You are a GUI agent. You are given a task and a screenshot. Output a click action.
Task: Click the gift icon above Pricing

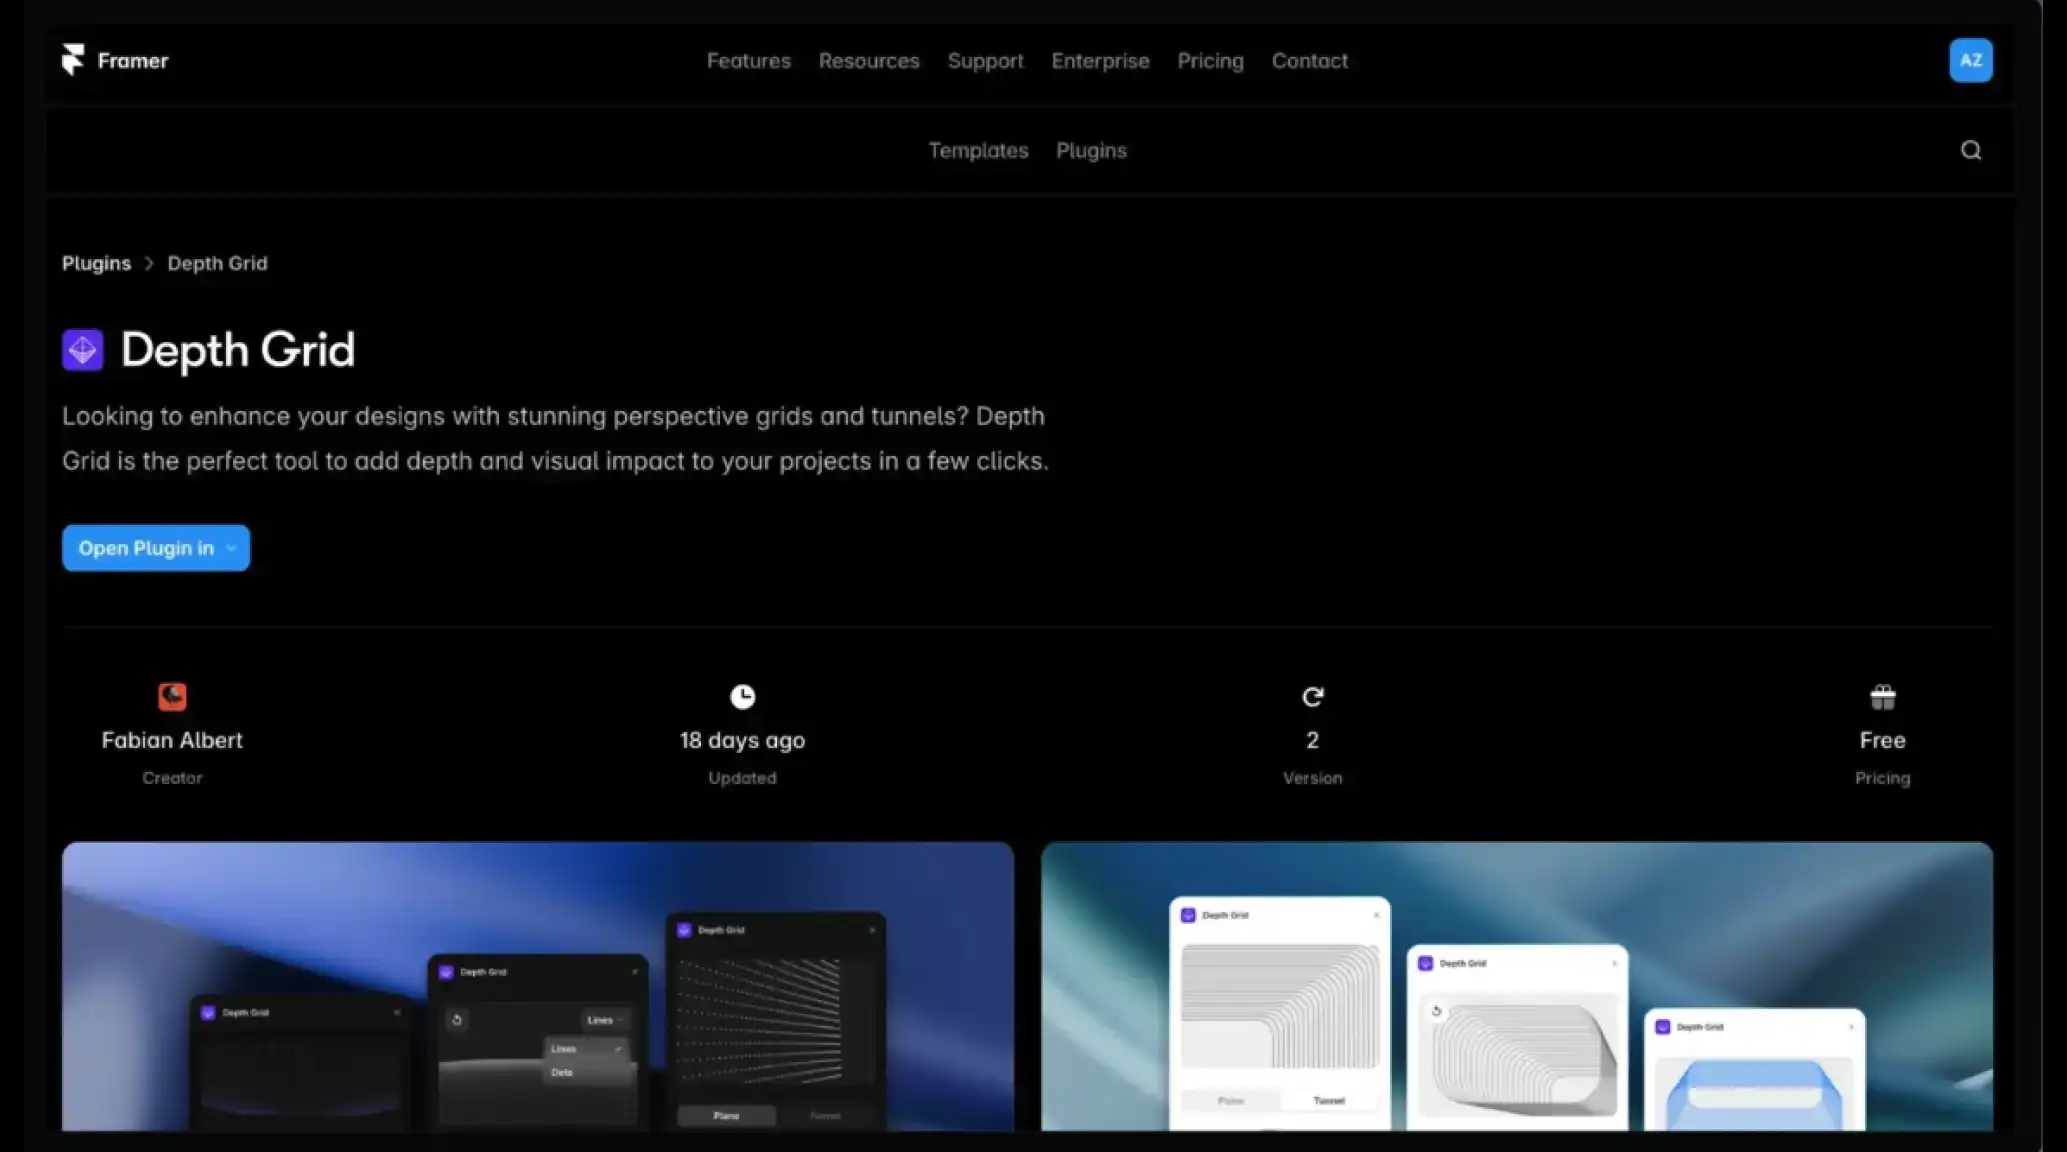pyautogui.click(x=1882, y=696)
